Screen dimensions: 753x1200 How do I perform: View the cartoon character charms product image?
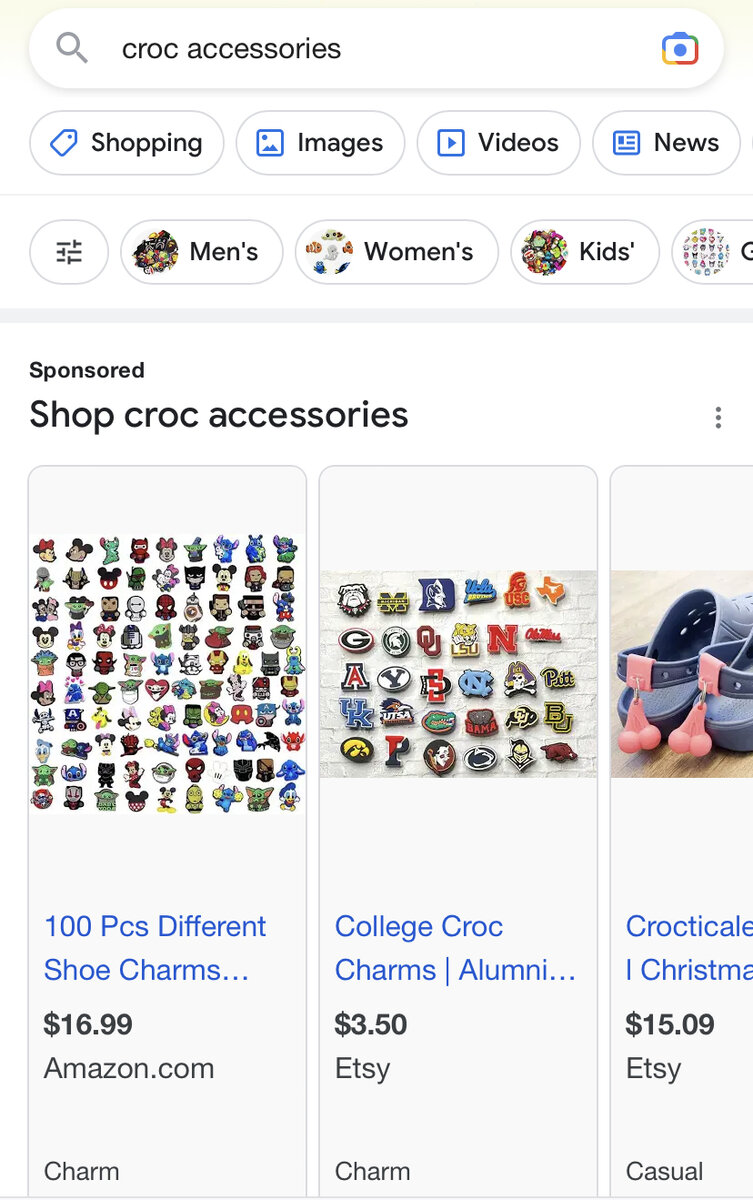[x=168, y=672]
